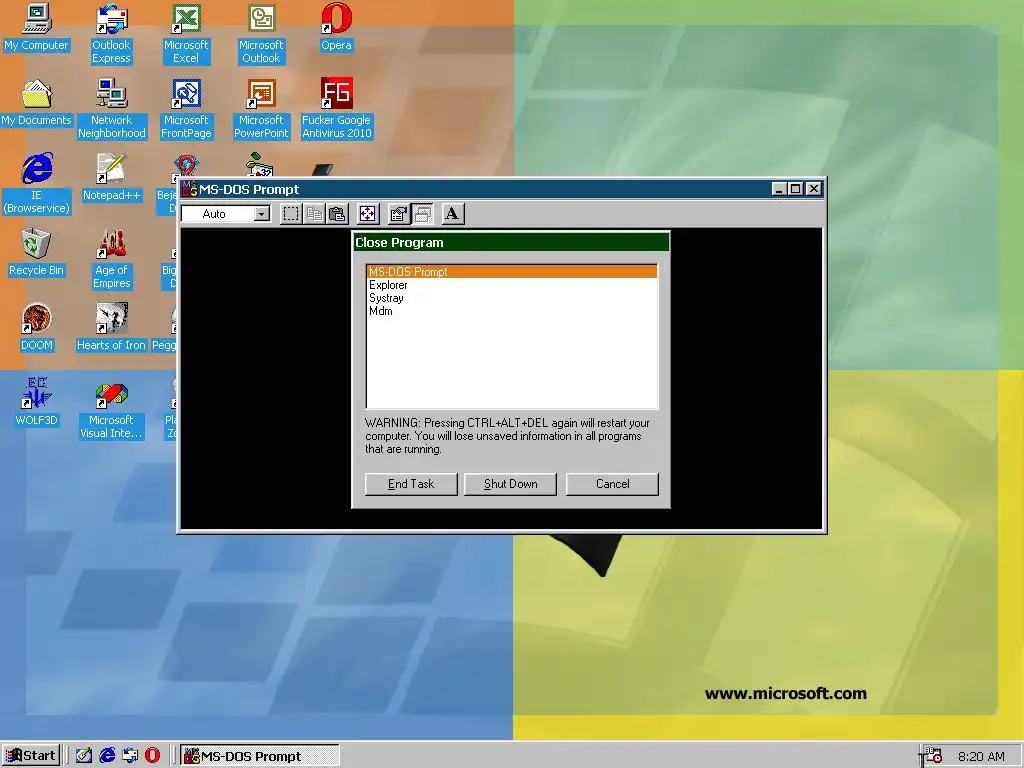Click the MS-DOS Prompt title bar icon

point(189,189)
